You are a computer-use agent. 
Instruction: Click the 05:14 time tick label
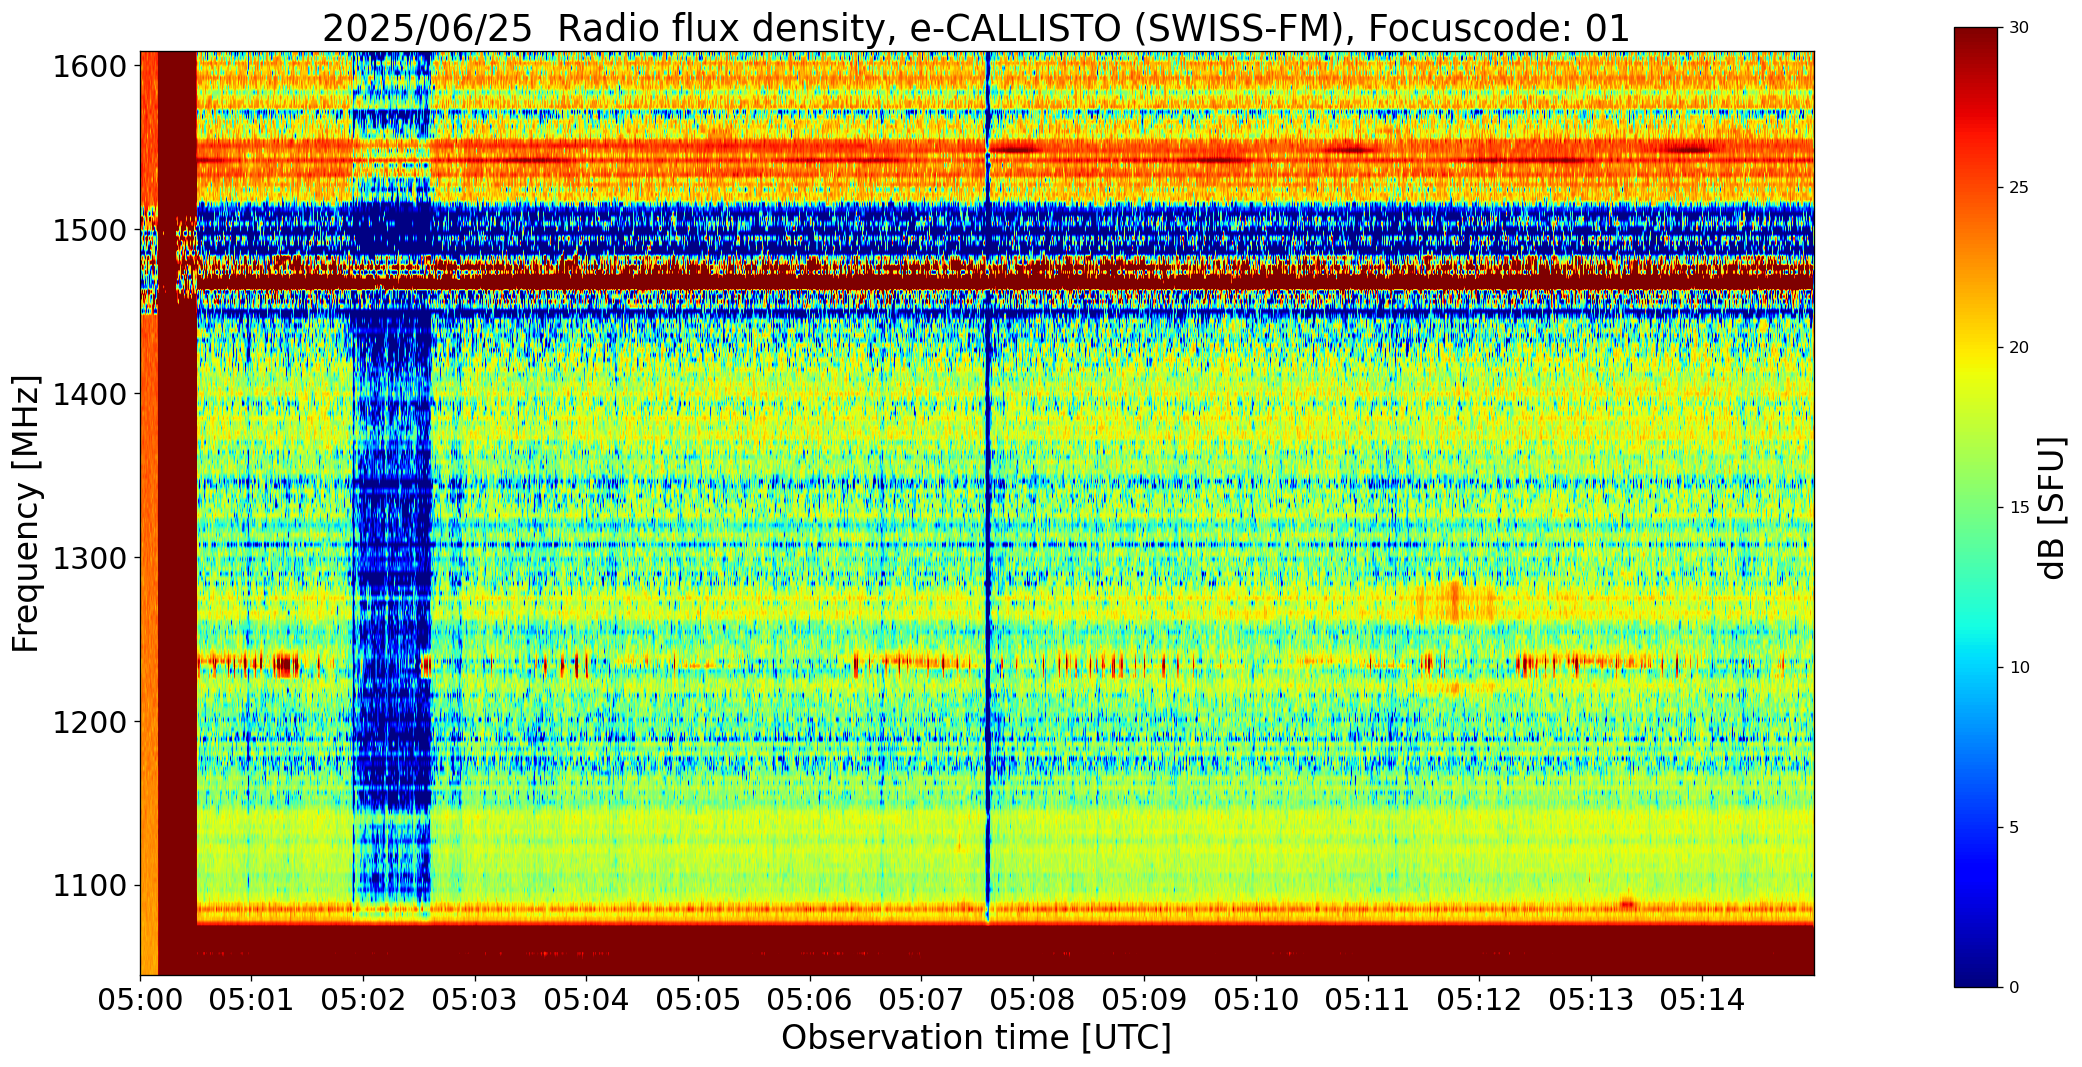click(x=1702, y=1000)
